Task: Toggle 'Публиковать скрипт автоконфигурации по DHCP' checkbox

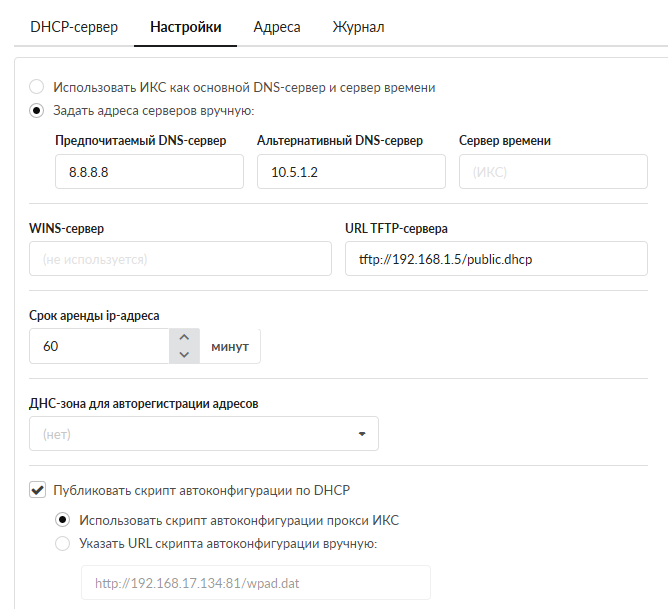Action: (38, 490)
